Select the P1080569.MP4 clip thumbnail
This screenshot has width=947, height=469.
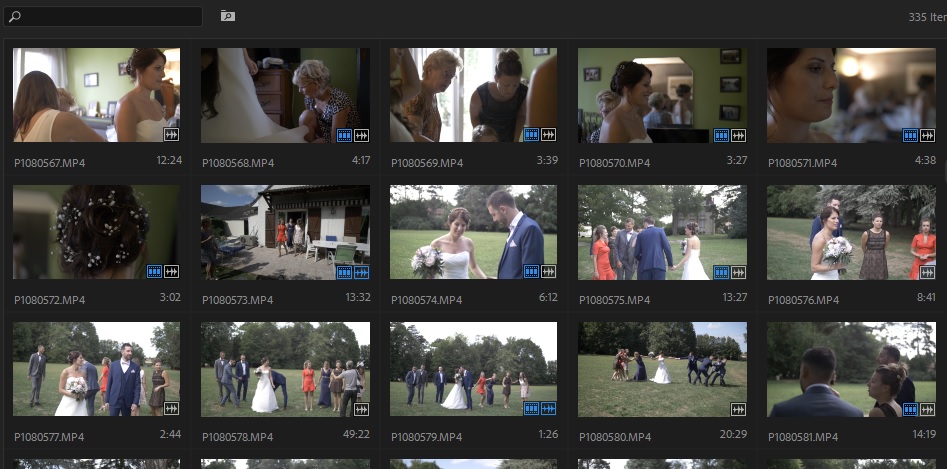474,95
